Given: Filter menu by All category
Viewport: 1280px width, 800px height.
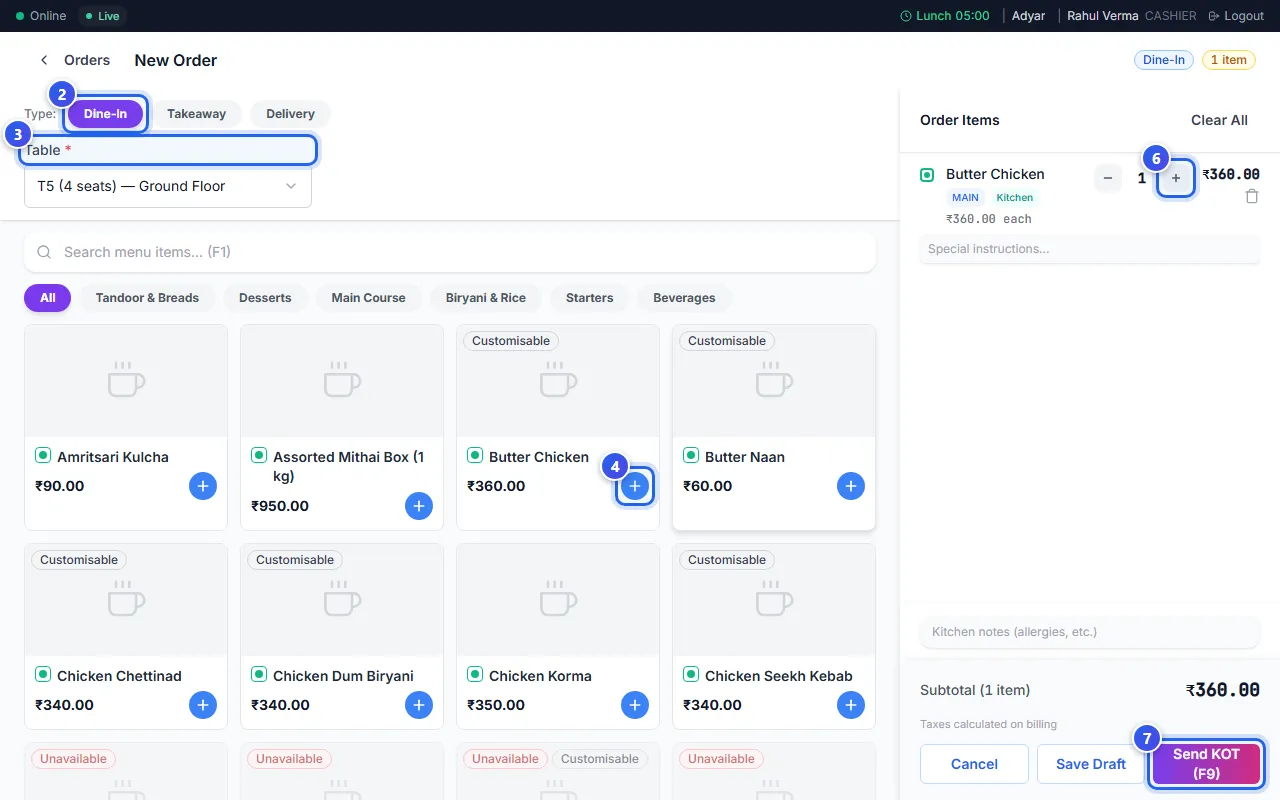Looking at the screenshot, I should (48, 298).
